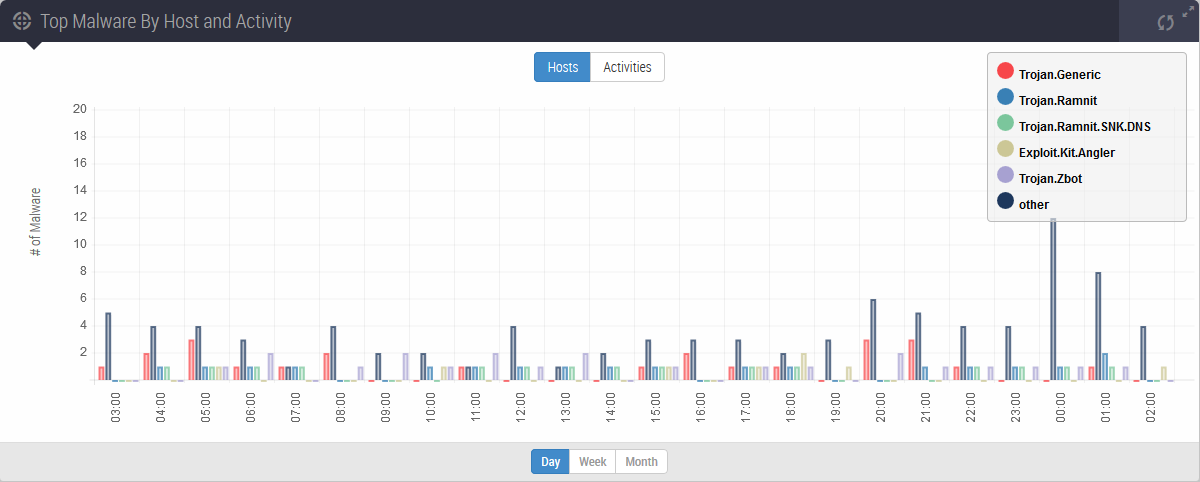Click the navy 'other' color dot
The image size is (1200, 482).
point(1006,201)
